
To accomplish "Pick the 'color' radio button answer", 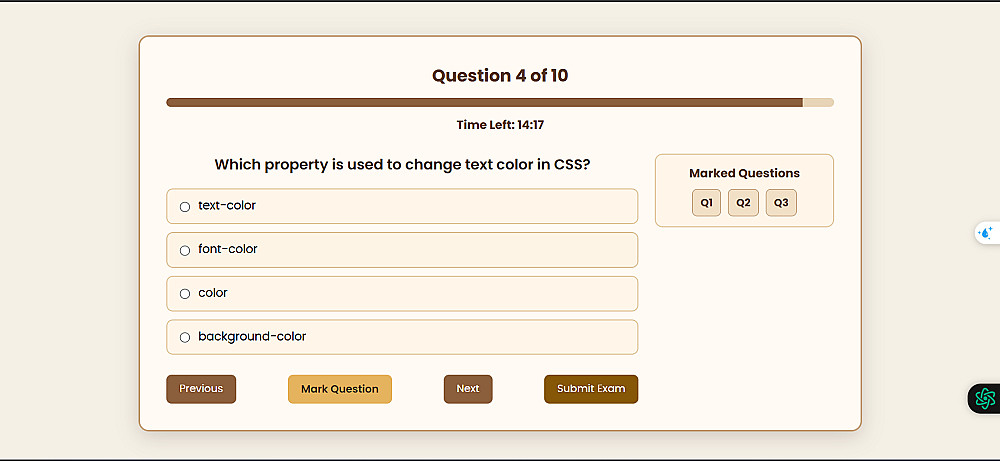I will pyautogui.click(x=185, y=294).
